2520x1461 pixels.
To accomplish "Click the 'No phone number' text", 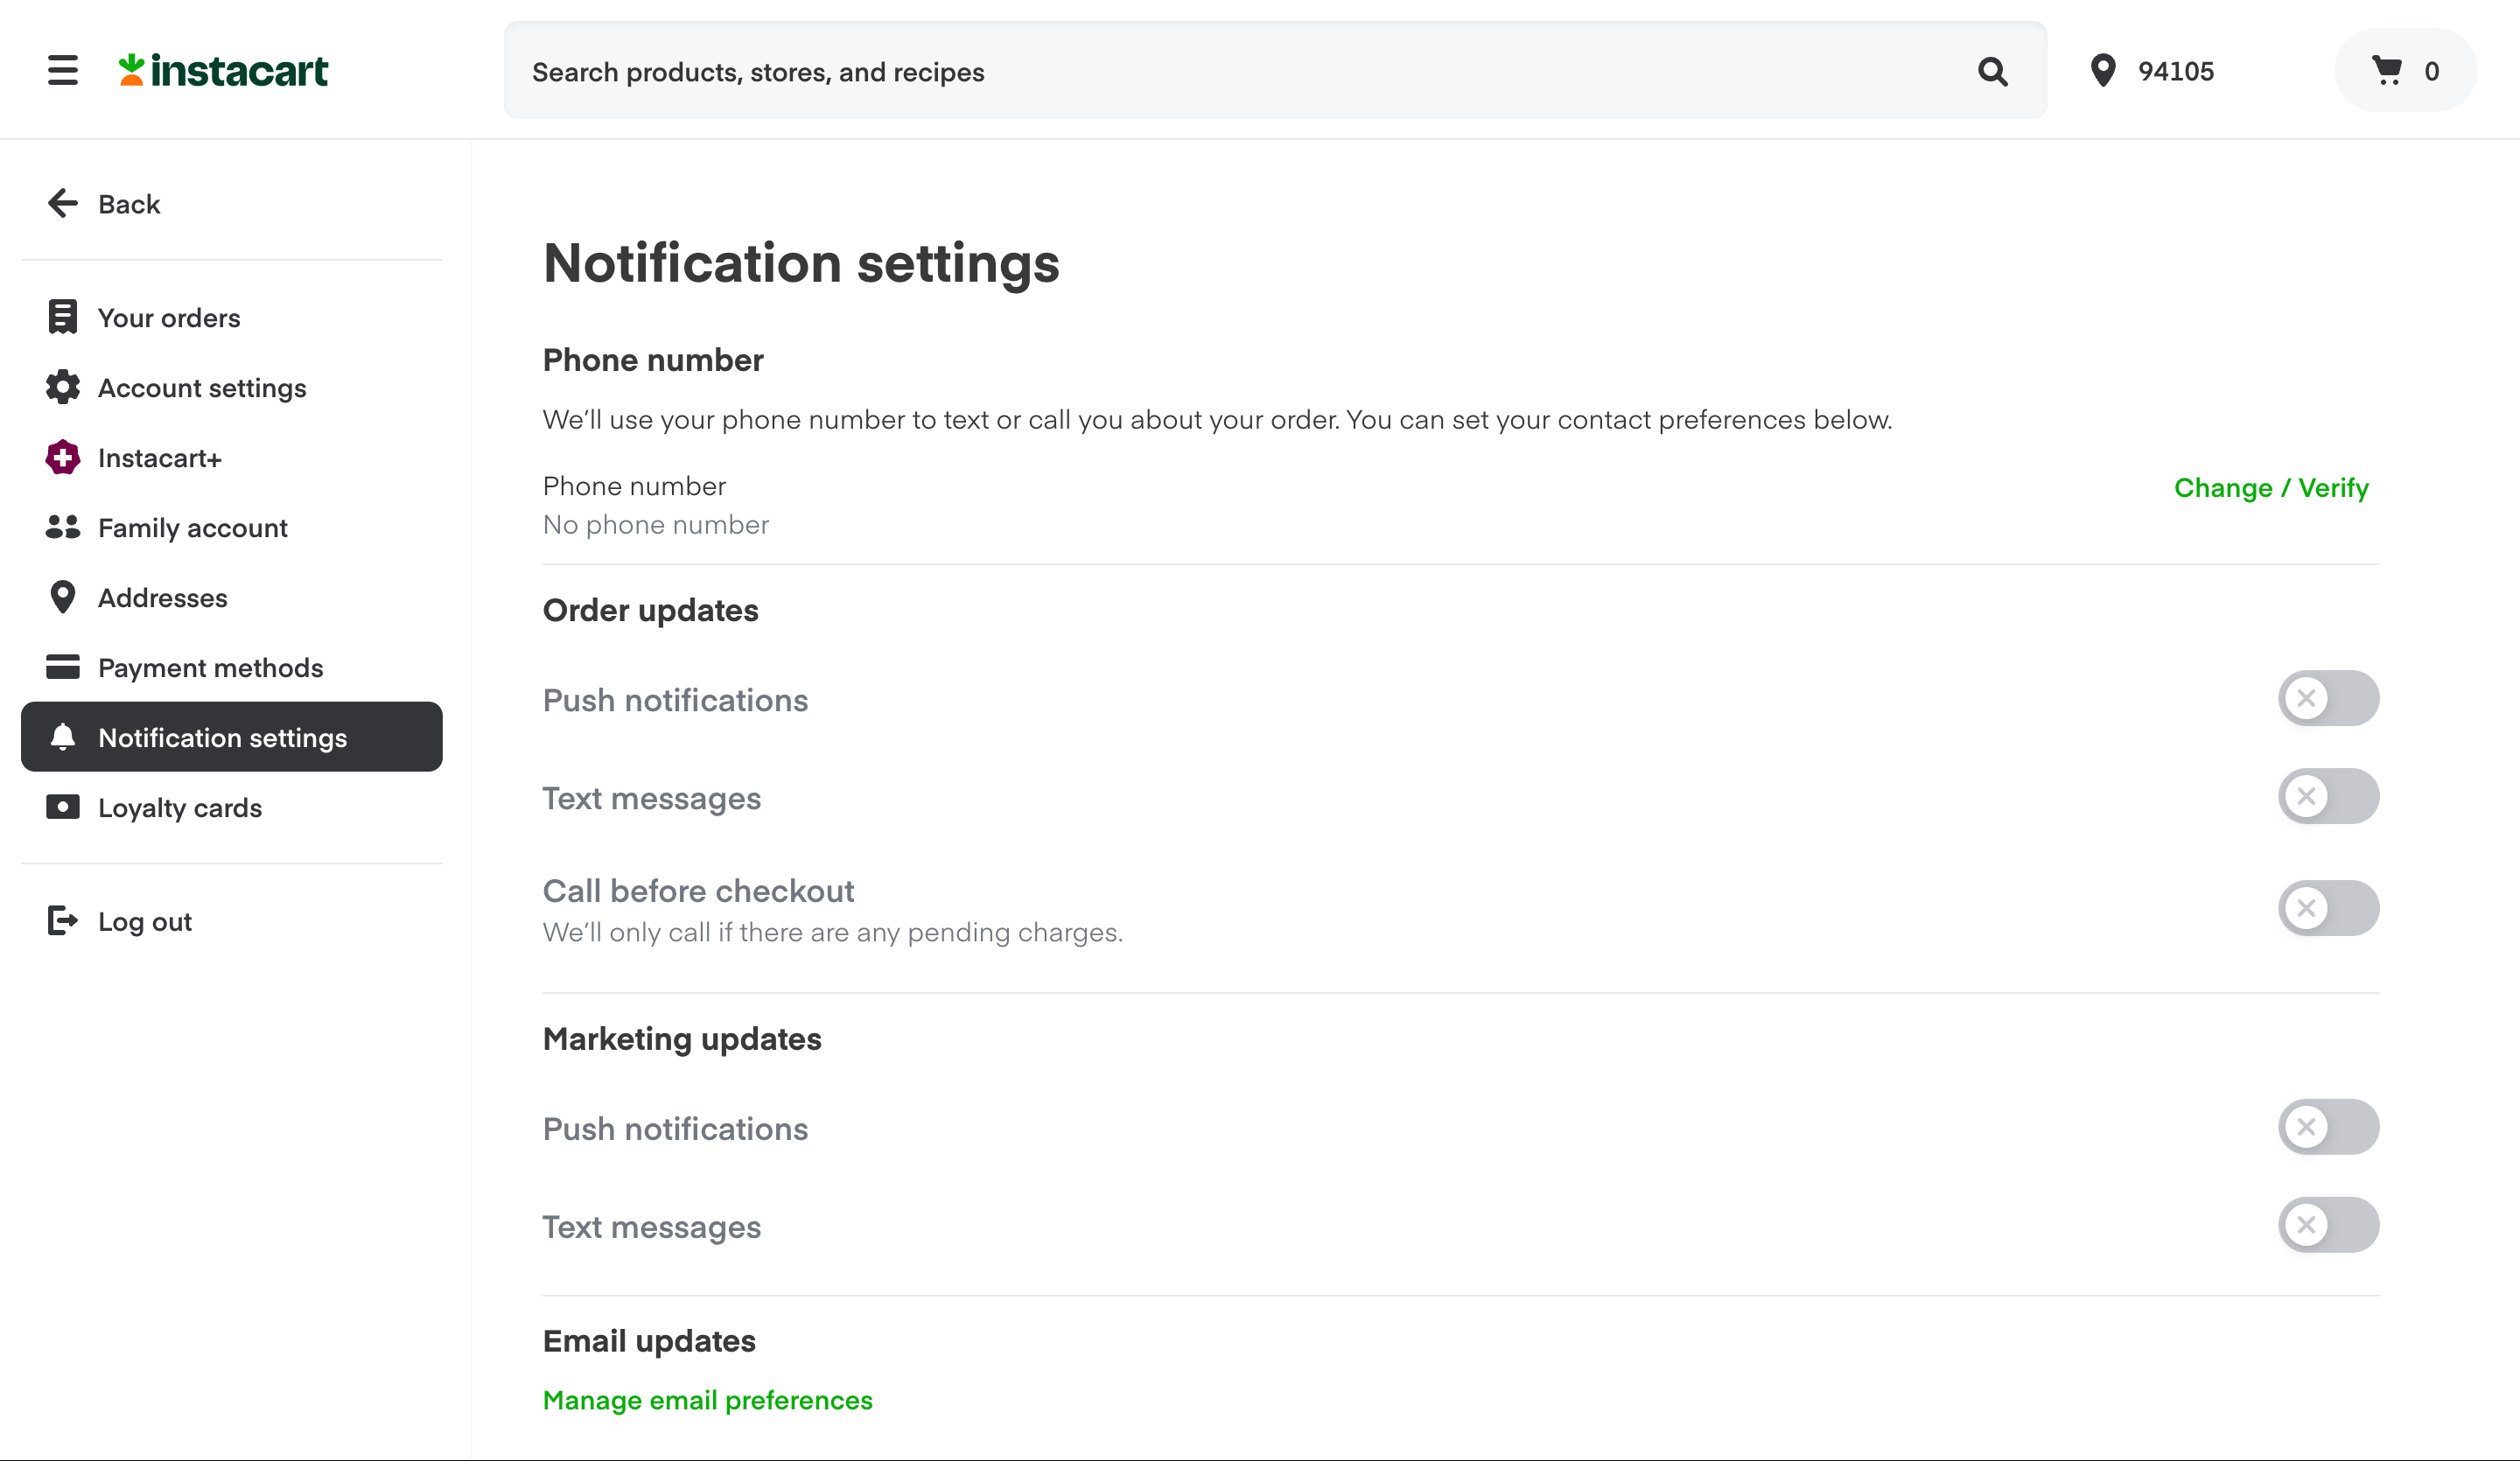I will pos(656,525).
